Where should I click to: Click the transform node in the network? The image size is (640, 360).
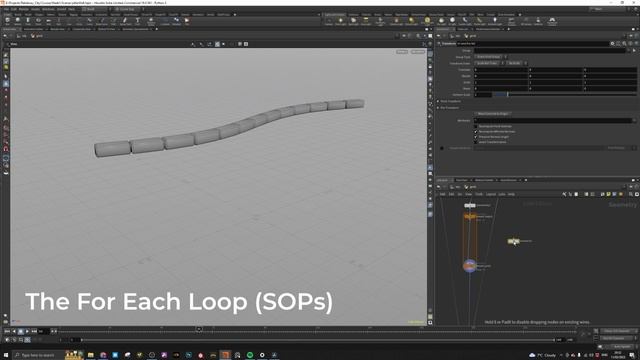pos(513,241)
